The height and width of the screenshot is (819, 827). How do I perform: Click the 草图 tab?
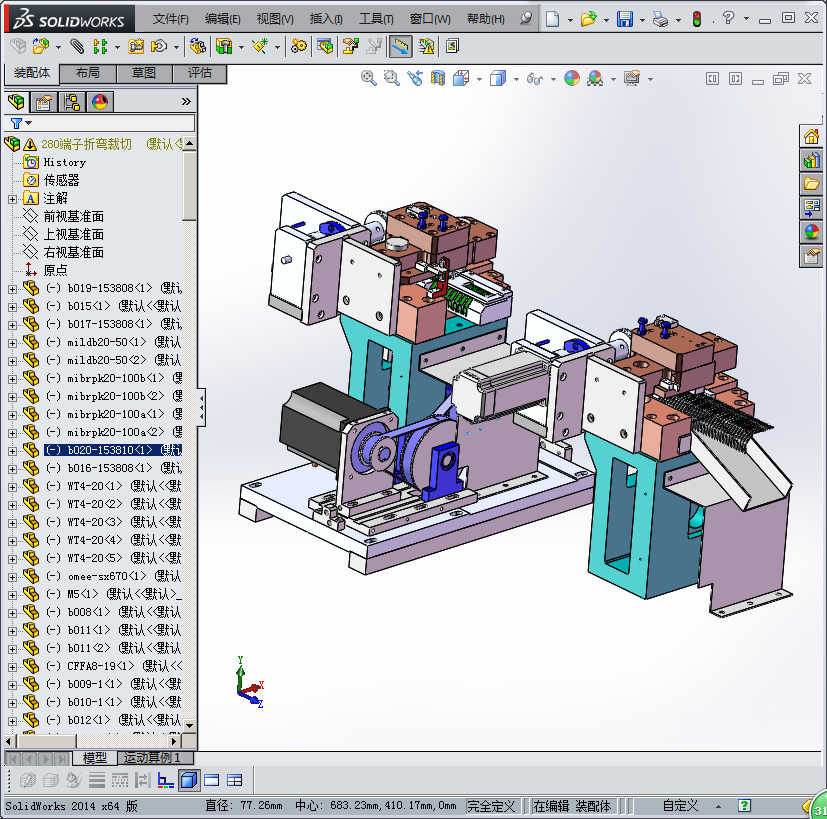[x=144, y=73]
